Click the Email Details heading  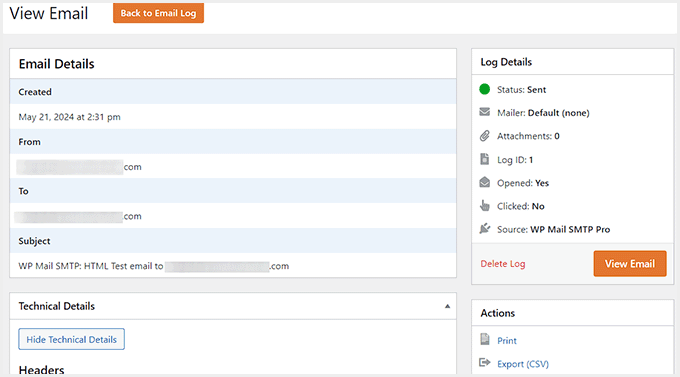(x=56, y=64)
